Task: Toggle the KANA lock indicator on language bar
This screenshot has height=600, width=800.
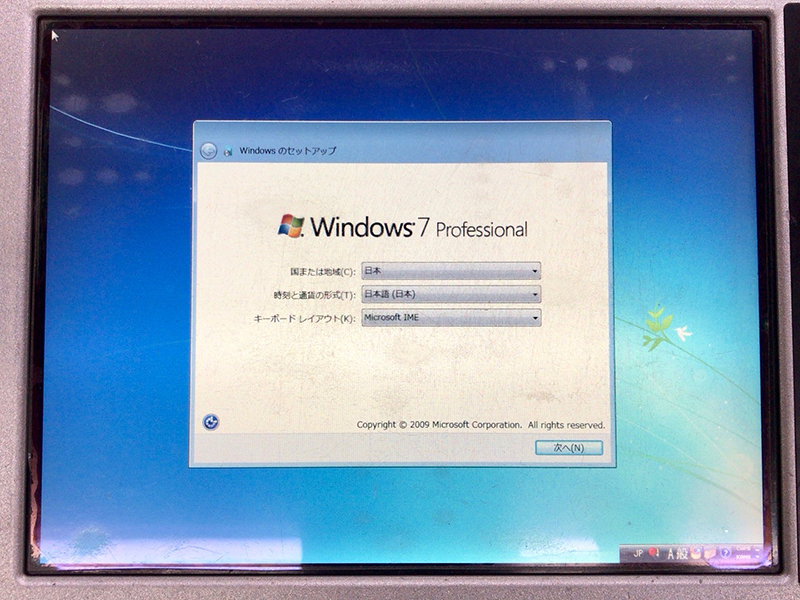Action: click(743, 557)
